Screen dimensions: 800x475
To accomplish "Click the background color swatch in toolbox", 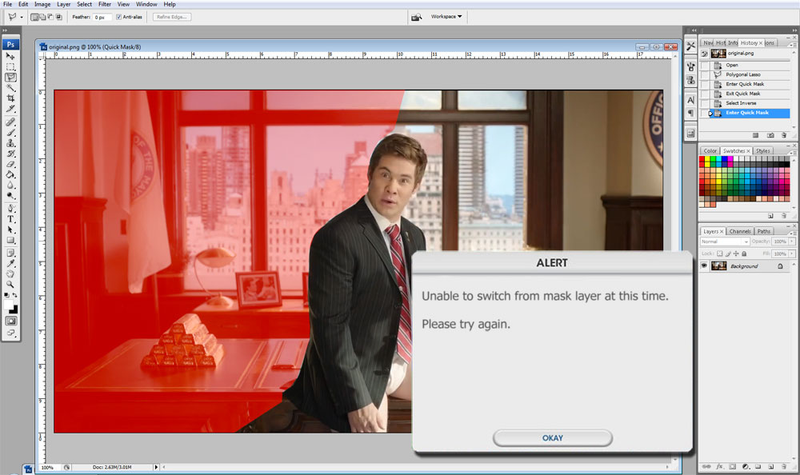I will [14, 310].
